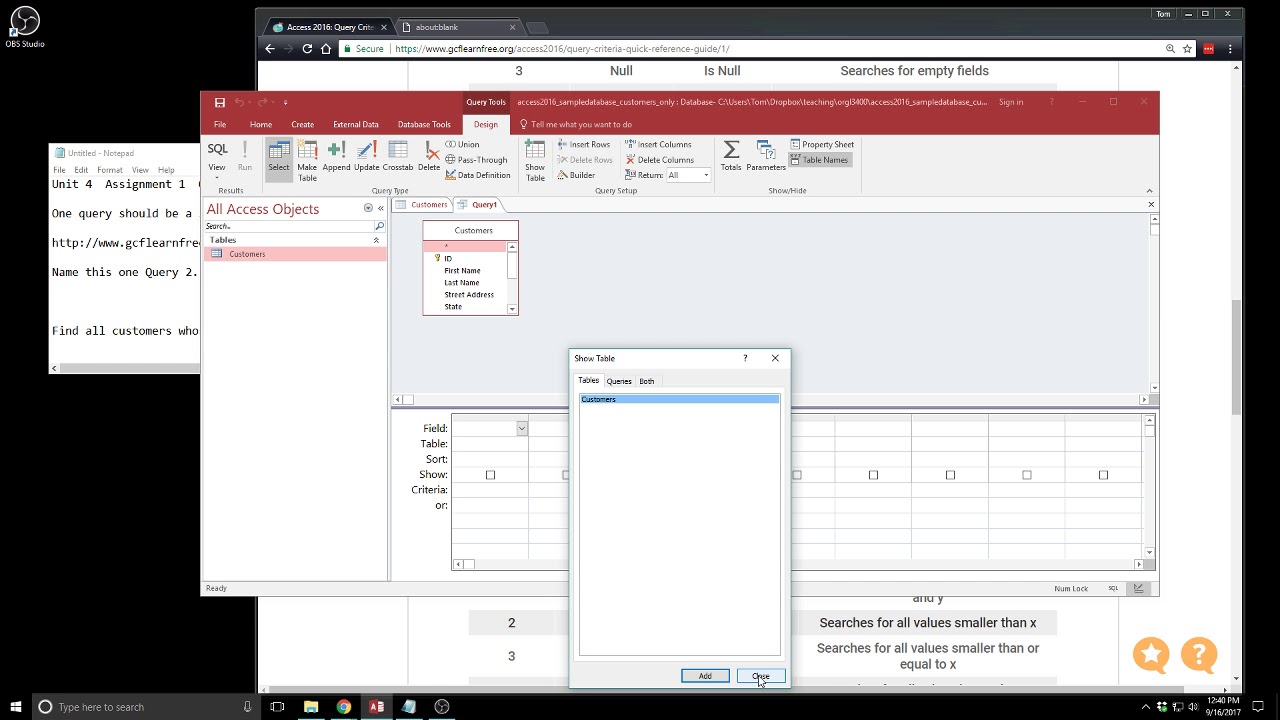Select Customers table in navigation pane
This screenshot has height=720, width=1280.
[294, 255]
